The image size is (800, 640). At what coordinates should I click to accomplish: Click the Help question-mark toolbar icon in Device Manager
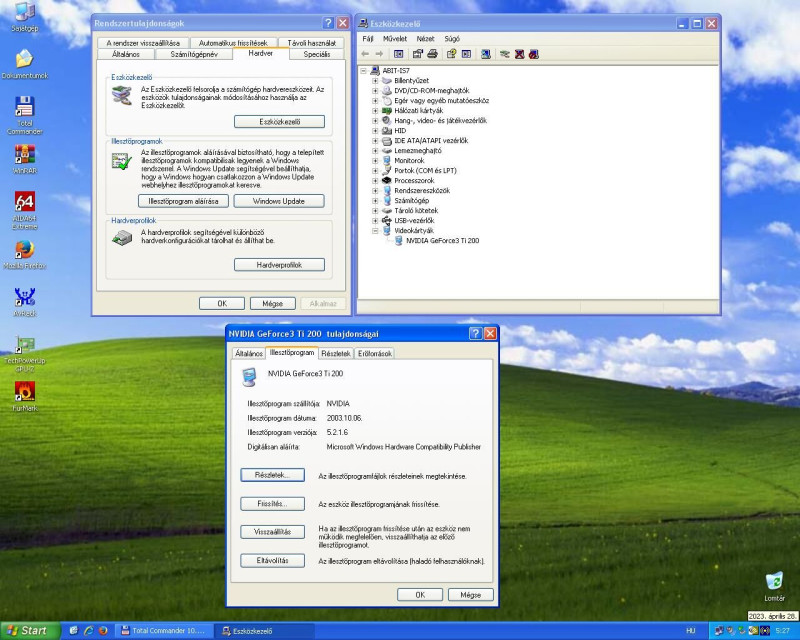click(451, 54)
